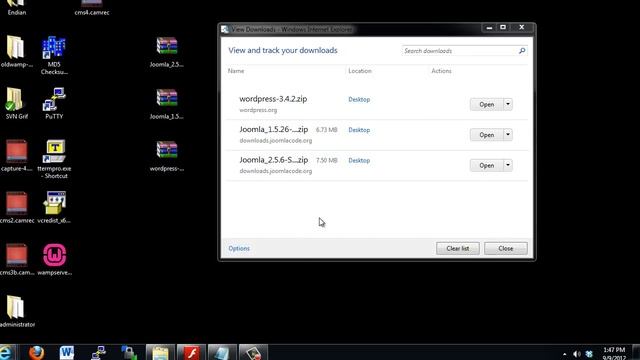
Task: Expand options arrow for Joomla_1.5.26 zip
Action: tap(508, 135)
